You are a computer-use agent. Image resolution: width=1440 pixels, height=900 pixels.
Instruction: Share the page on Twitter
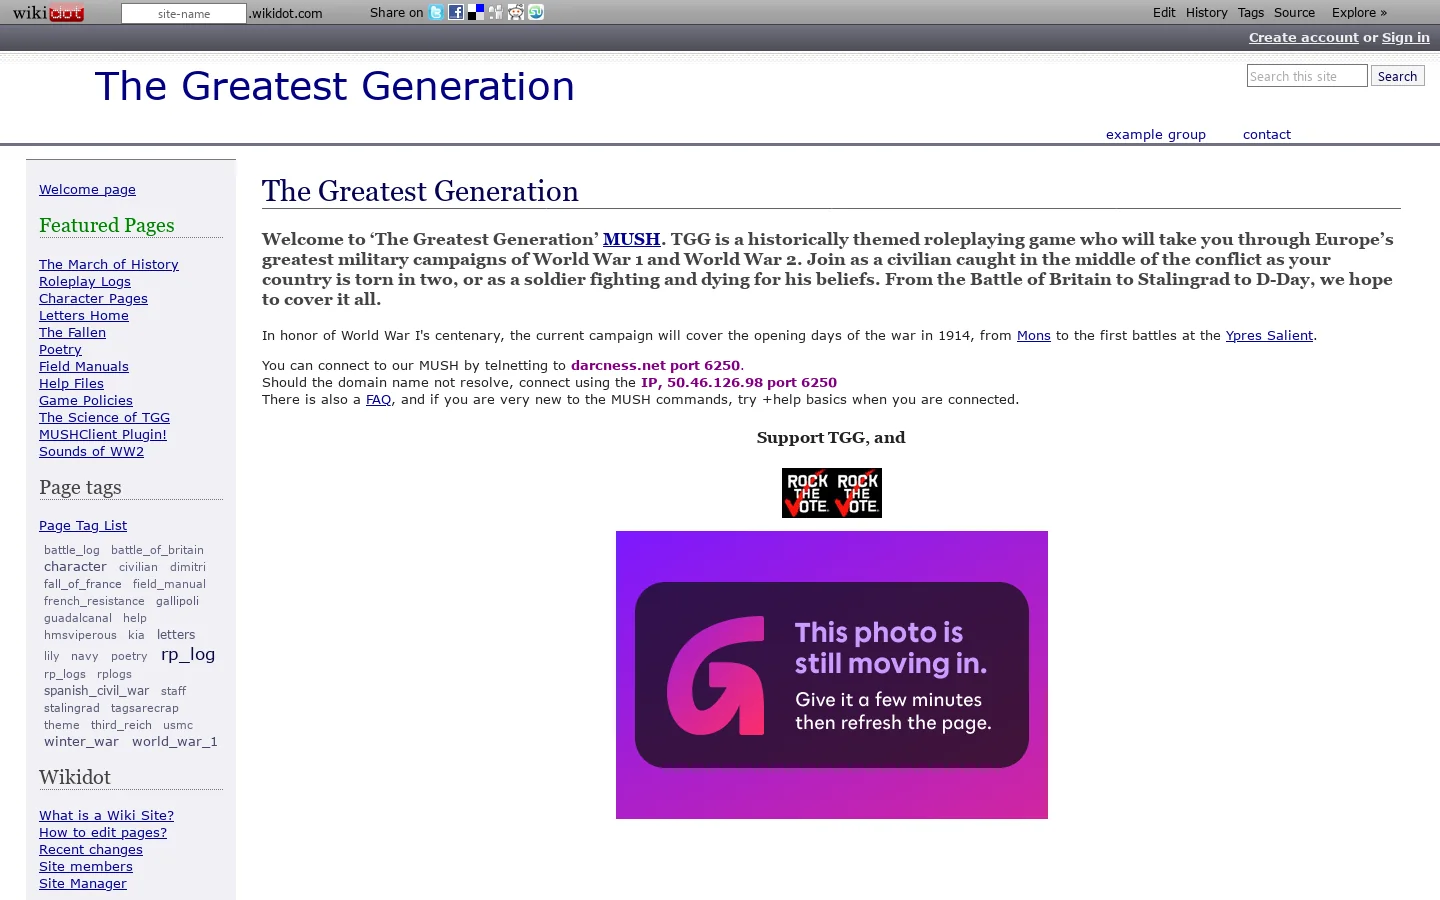pos(436,12)
